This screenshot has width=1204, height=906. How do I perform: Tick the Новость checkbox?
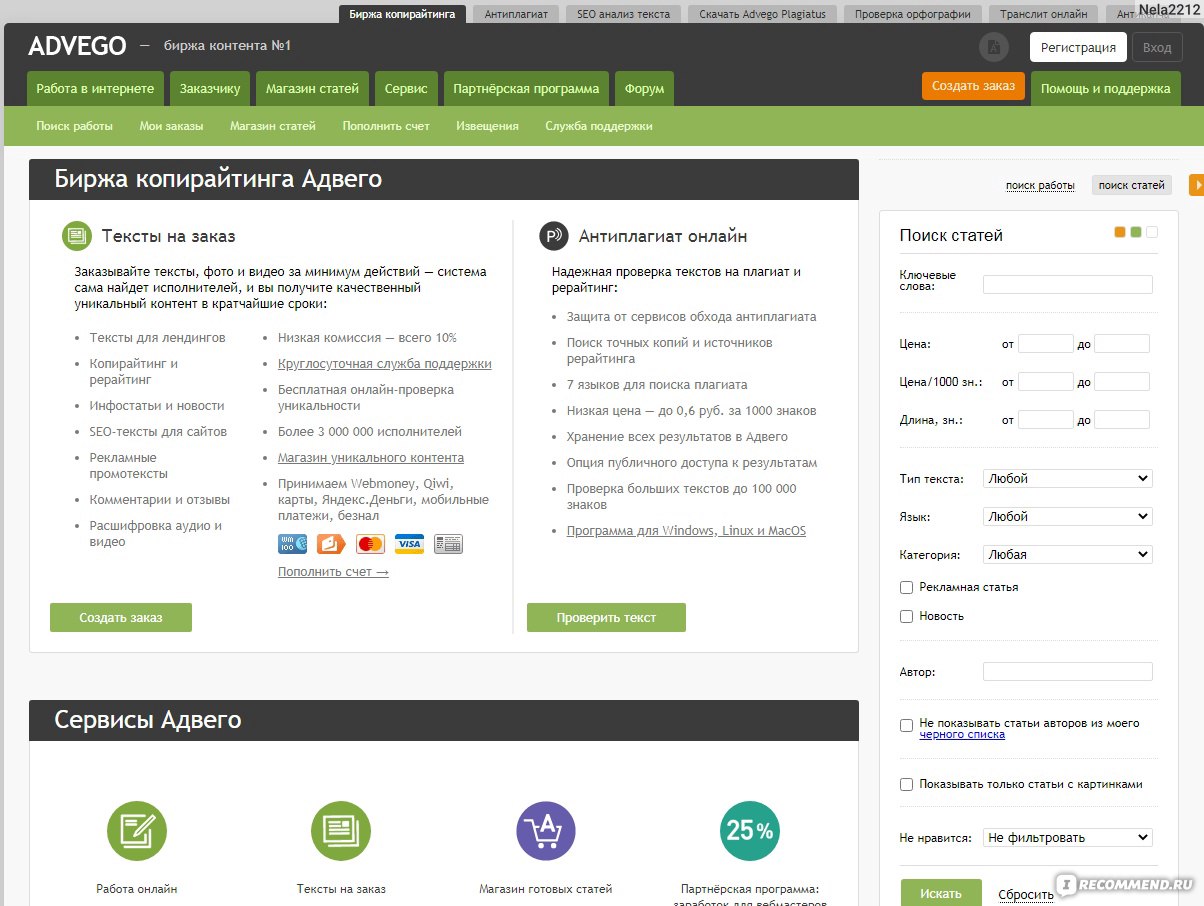906,616
